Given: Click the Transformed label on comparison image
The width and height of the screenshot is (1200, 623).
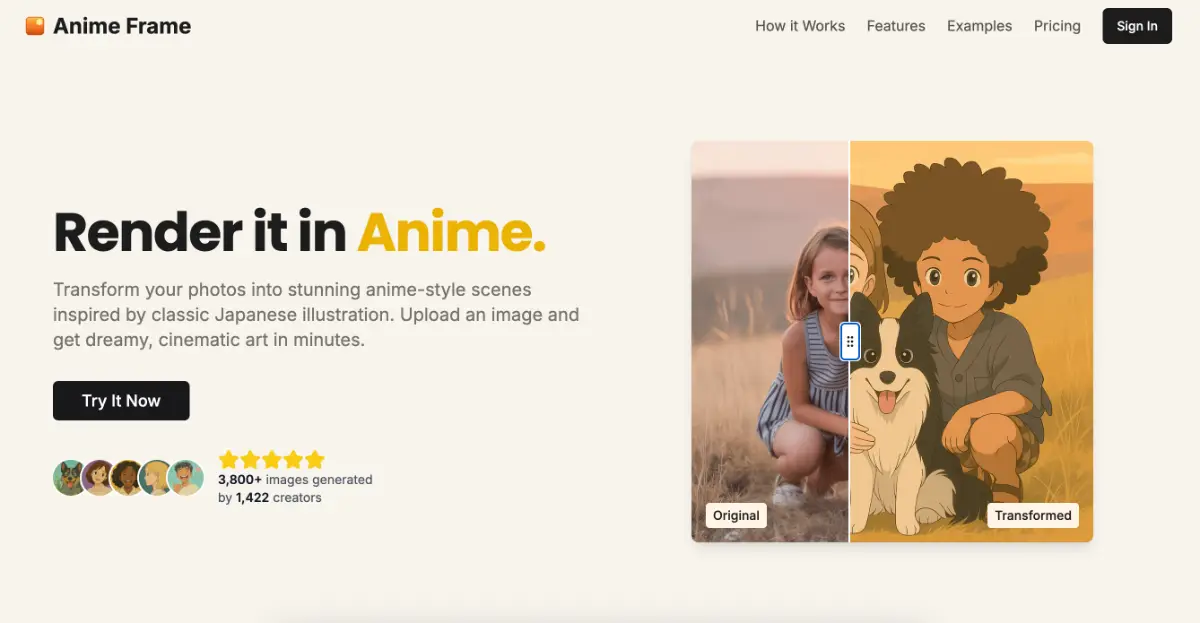Looking at the screenshot, I should pyautogui.click(x=1033, y=516).
